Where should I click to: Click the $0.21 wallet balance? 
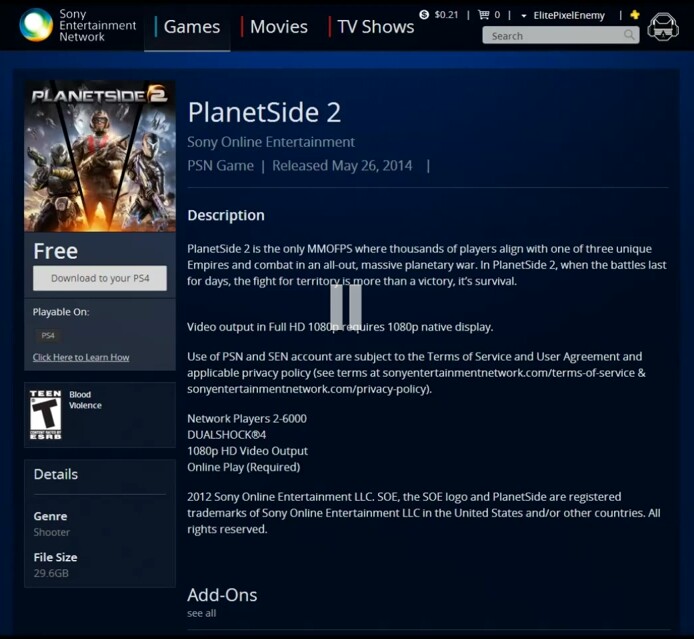tap(446, 15)
